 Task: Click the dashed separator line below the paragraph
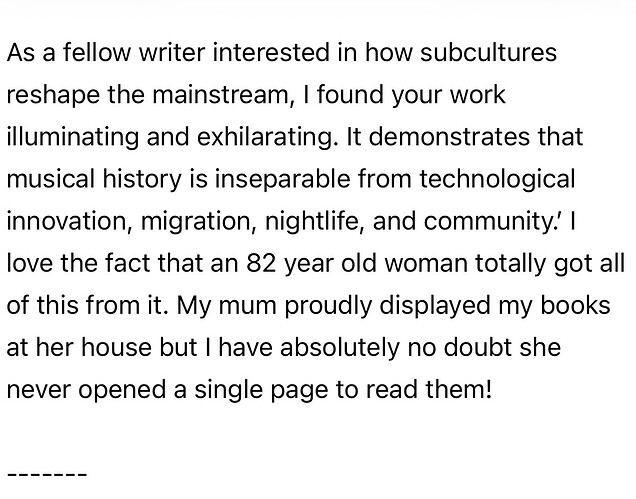coord(47,473)
